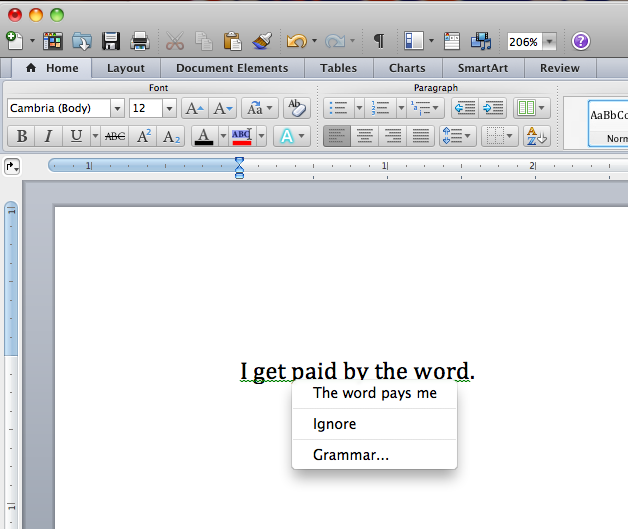The height and width of the screenshot is (529, 628).
Task: Click the Clear Formatting icon
Action: [296, 108]
